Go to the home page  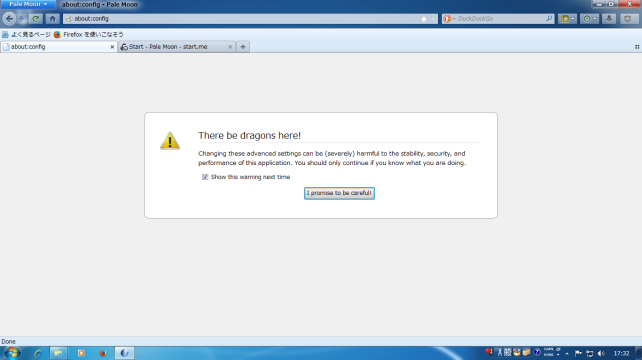coord(52,18)
